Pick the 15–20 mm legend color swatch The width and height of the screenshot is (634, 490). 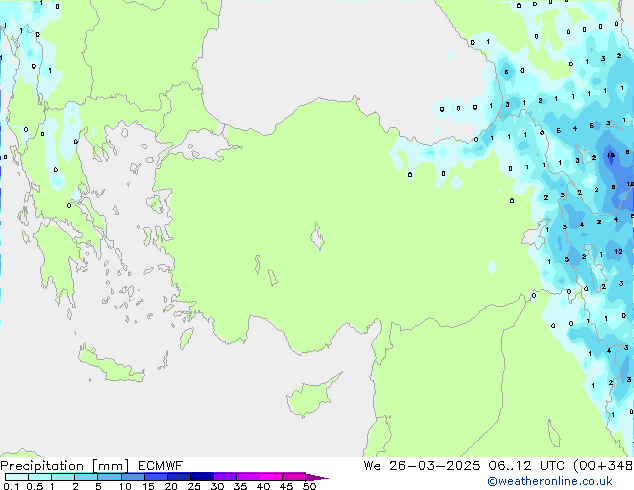156,477
